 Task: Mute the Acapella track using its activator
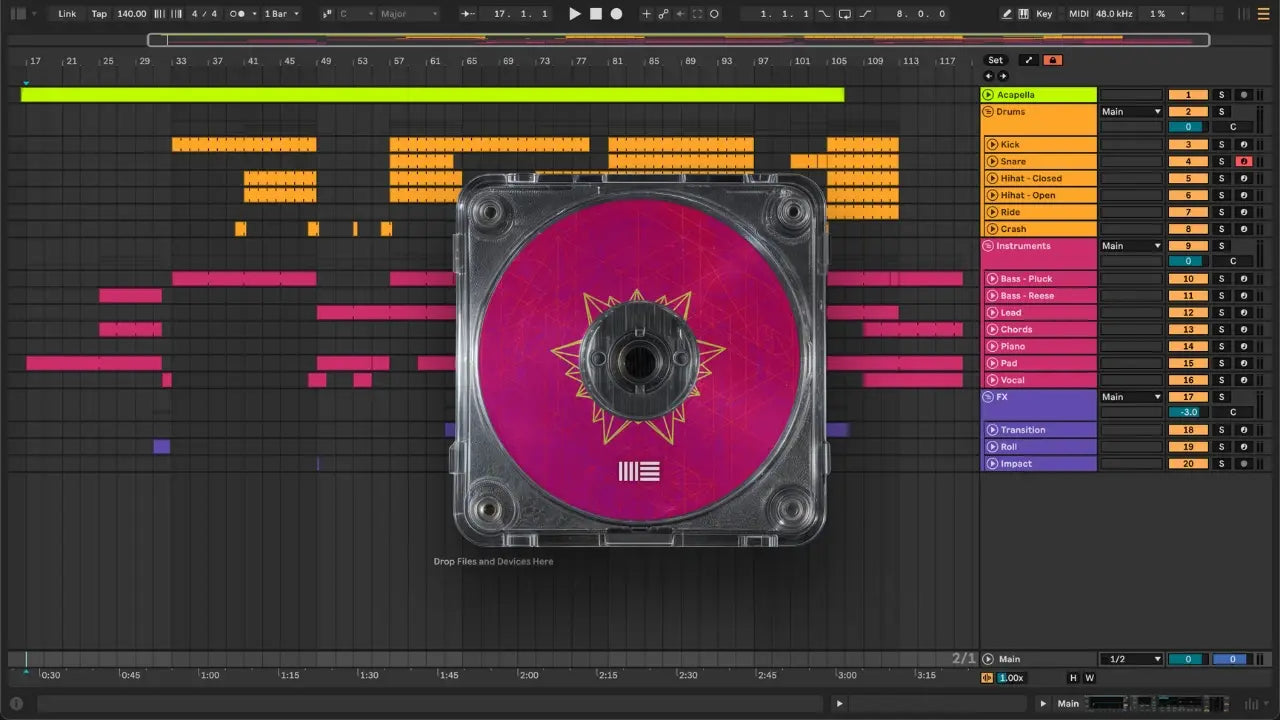click(1188, 95)
